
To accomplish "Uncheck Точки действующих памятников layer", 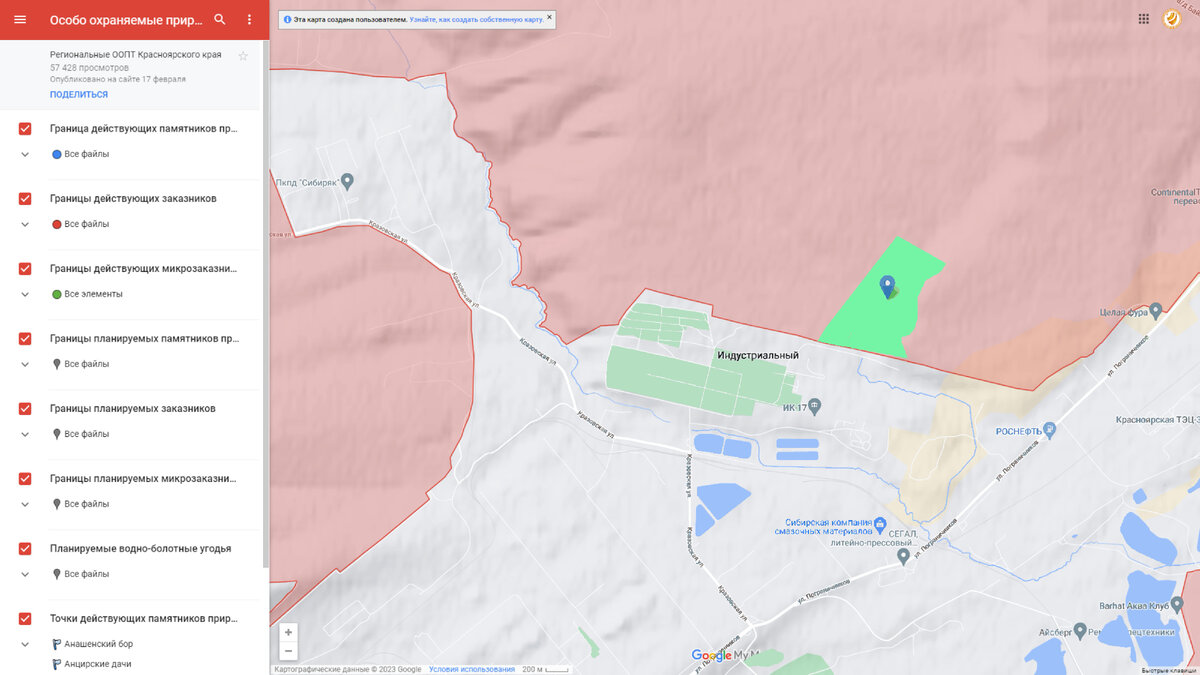I will [25, 619].
